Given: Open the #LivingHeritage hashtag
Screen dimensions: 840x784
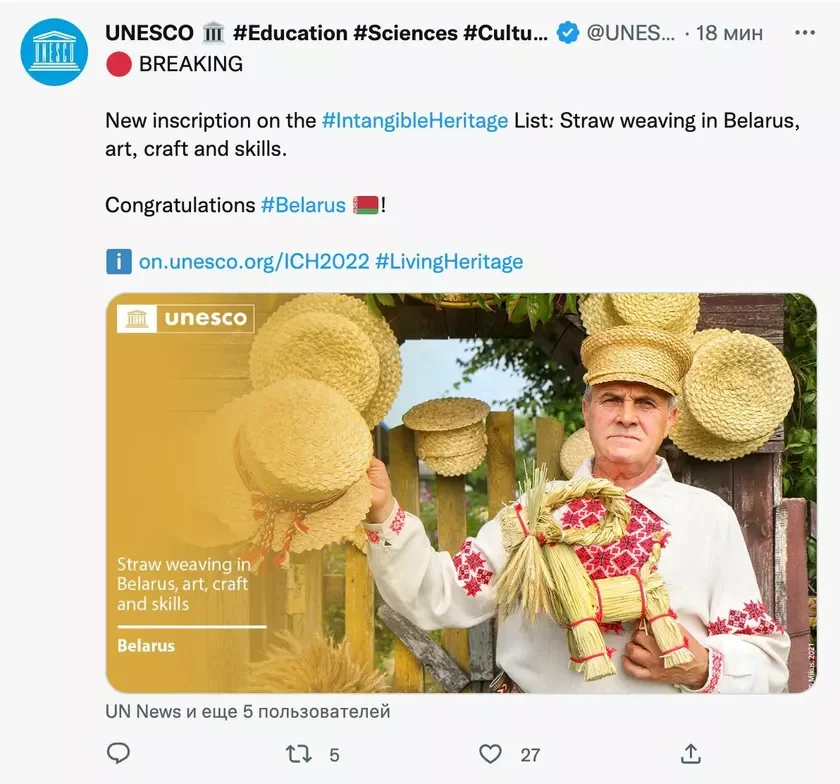Looking at the screenshot, I should coord(449,262).
